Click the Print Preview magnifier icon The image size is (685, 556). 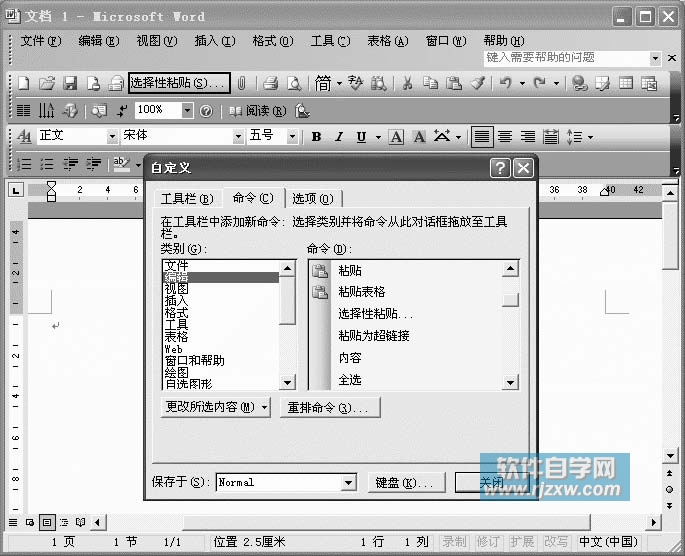(294, 83)
